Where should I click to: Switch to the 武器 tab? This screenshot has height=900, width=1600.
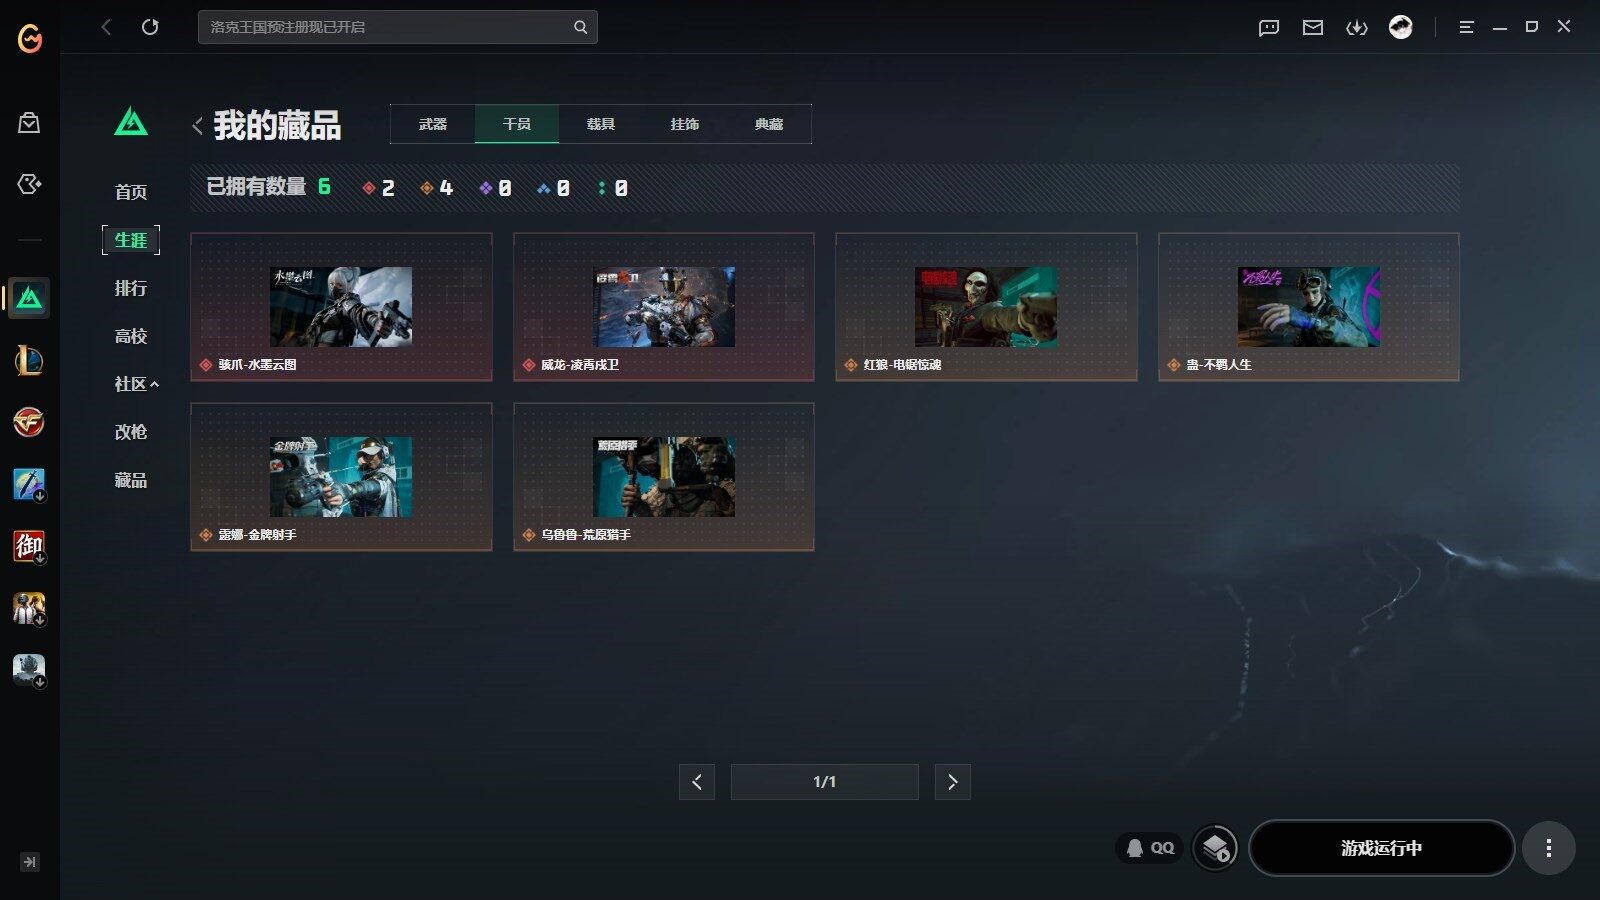coord(433,124)
